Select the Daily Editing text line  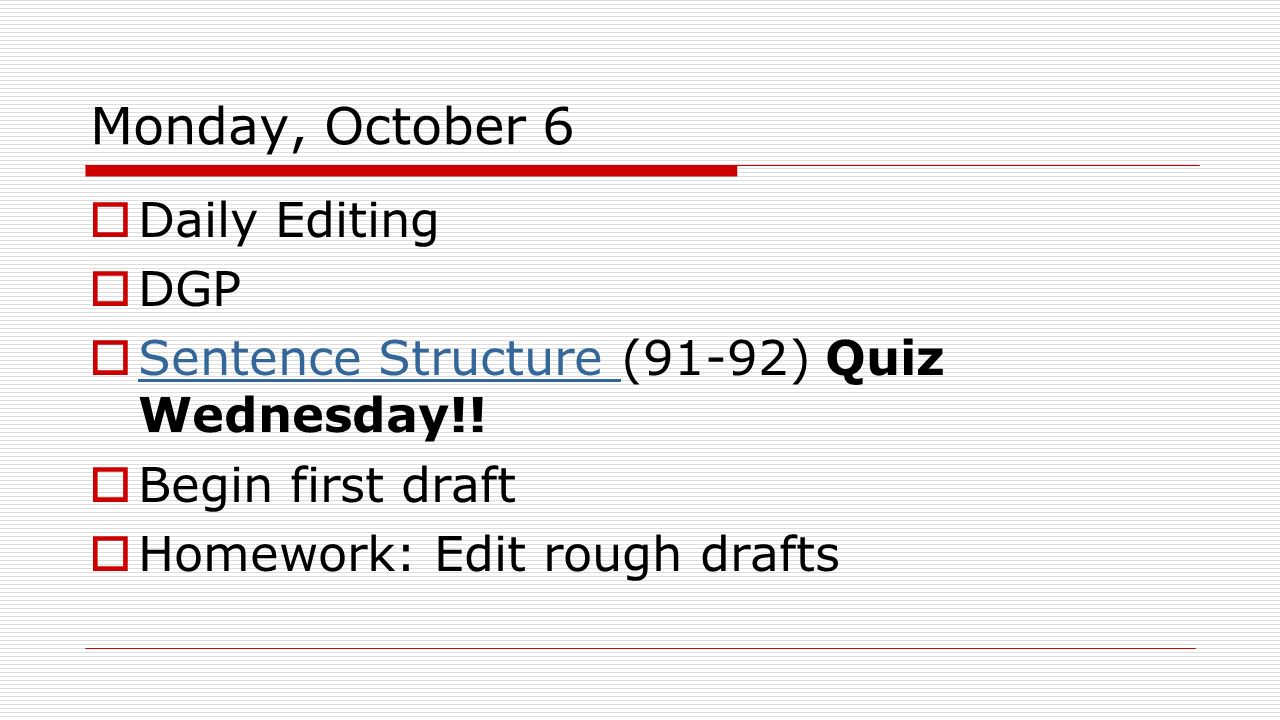pos(289,222)
